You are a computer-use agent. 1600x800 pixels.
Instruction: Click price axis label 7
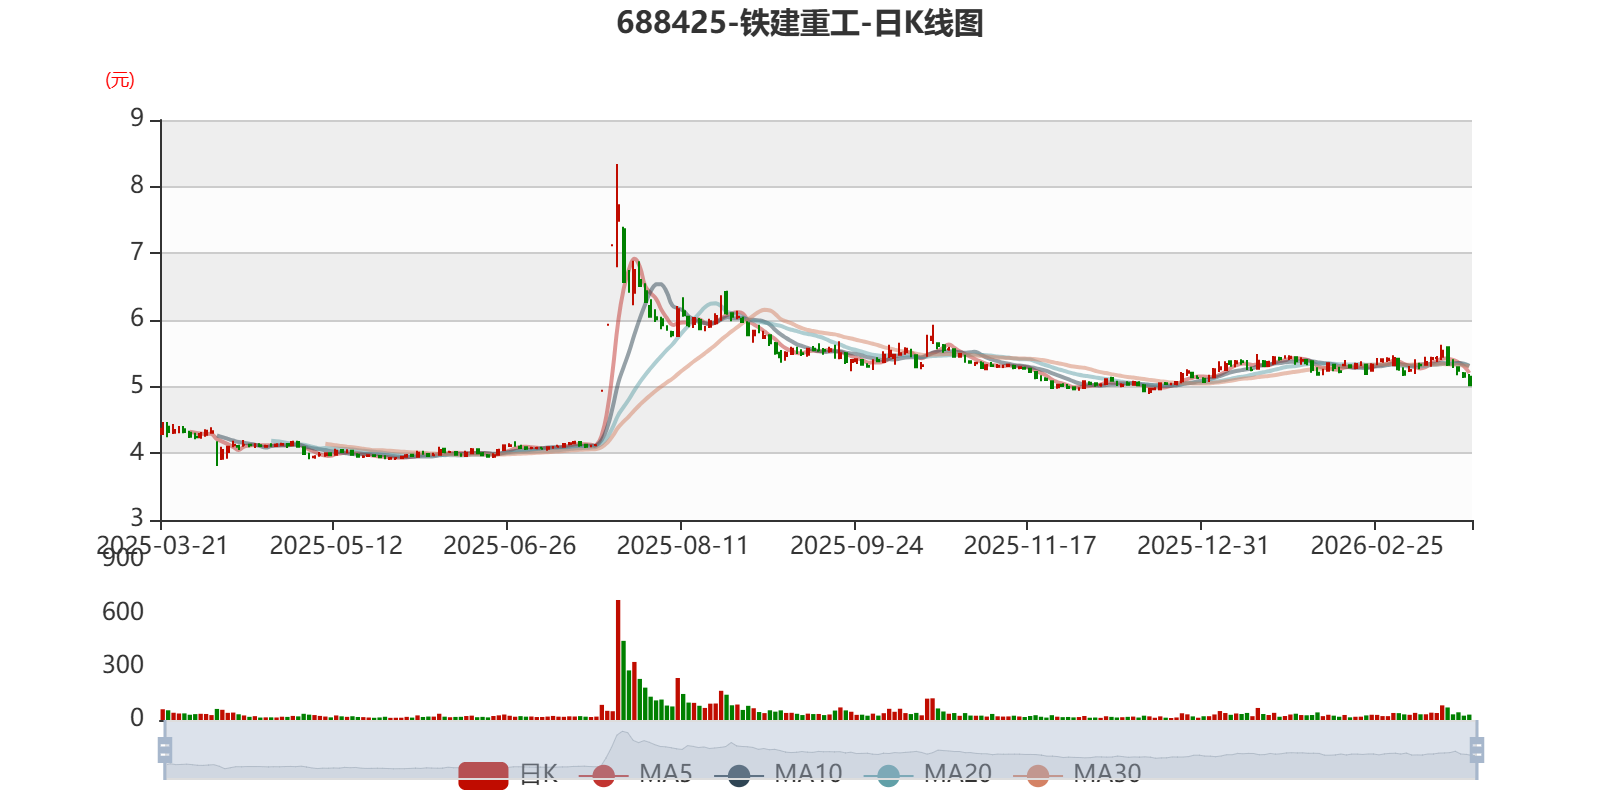click(x=137, y=252)
